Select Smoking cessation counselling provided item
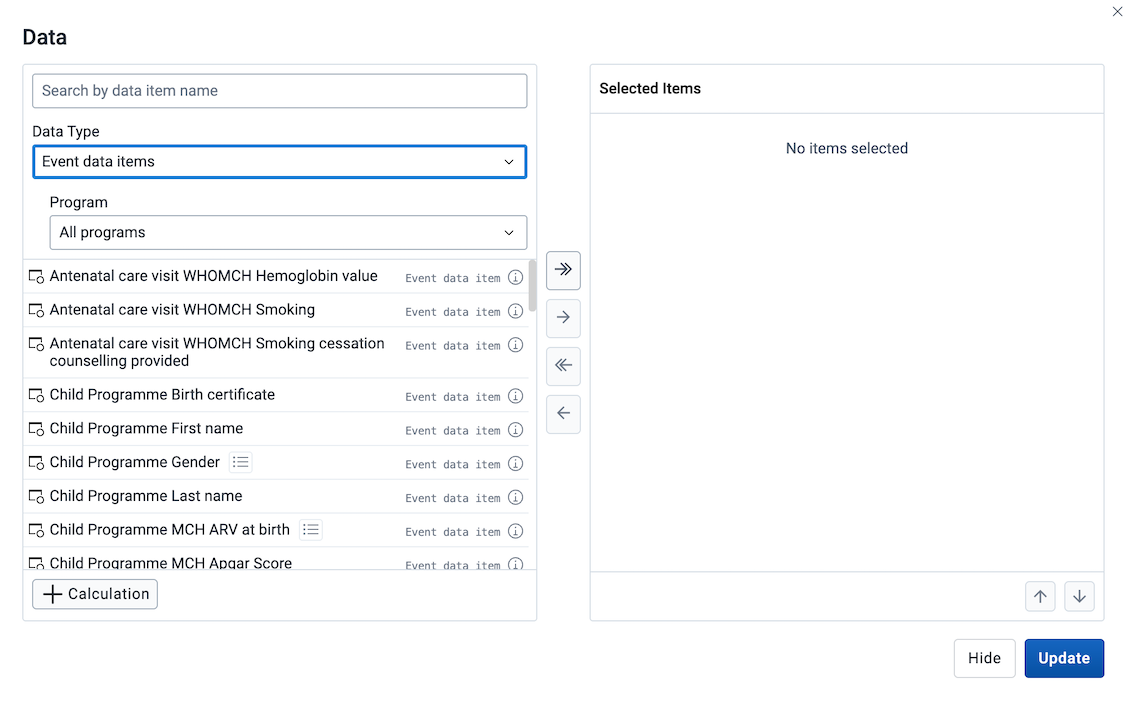 (x=277, y=352)
